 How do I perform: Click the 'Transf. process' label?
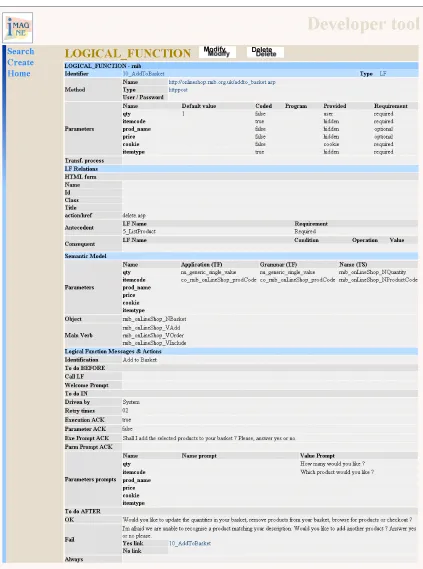[84, 160]
